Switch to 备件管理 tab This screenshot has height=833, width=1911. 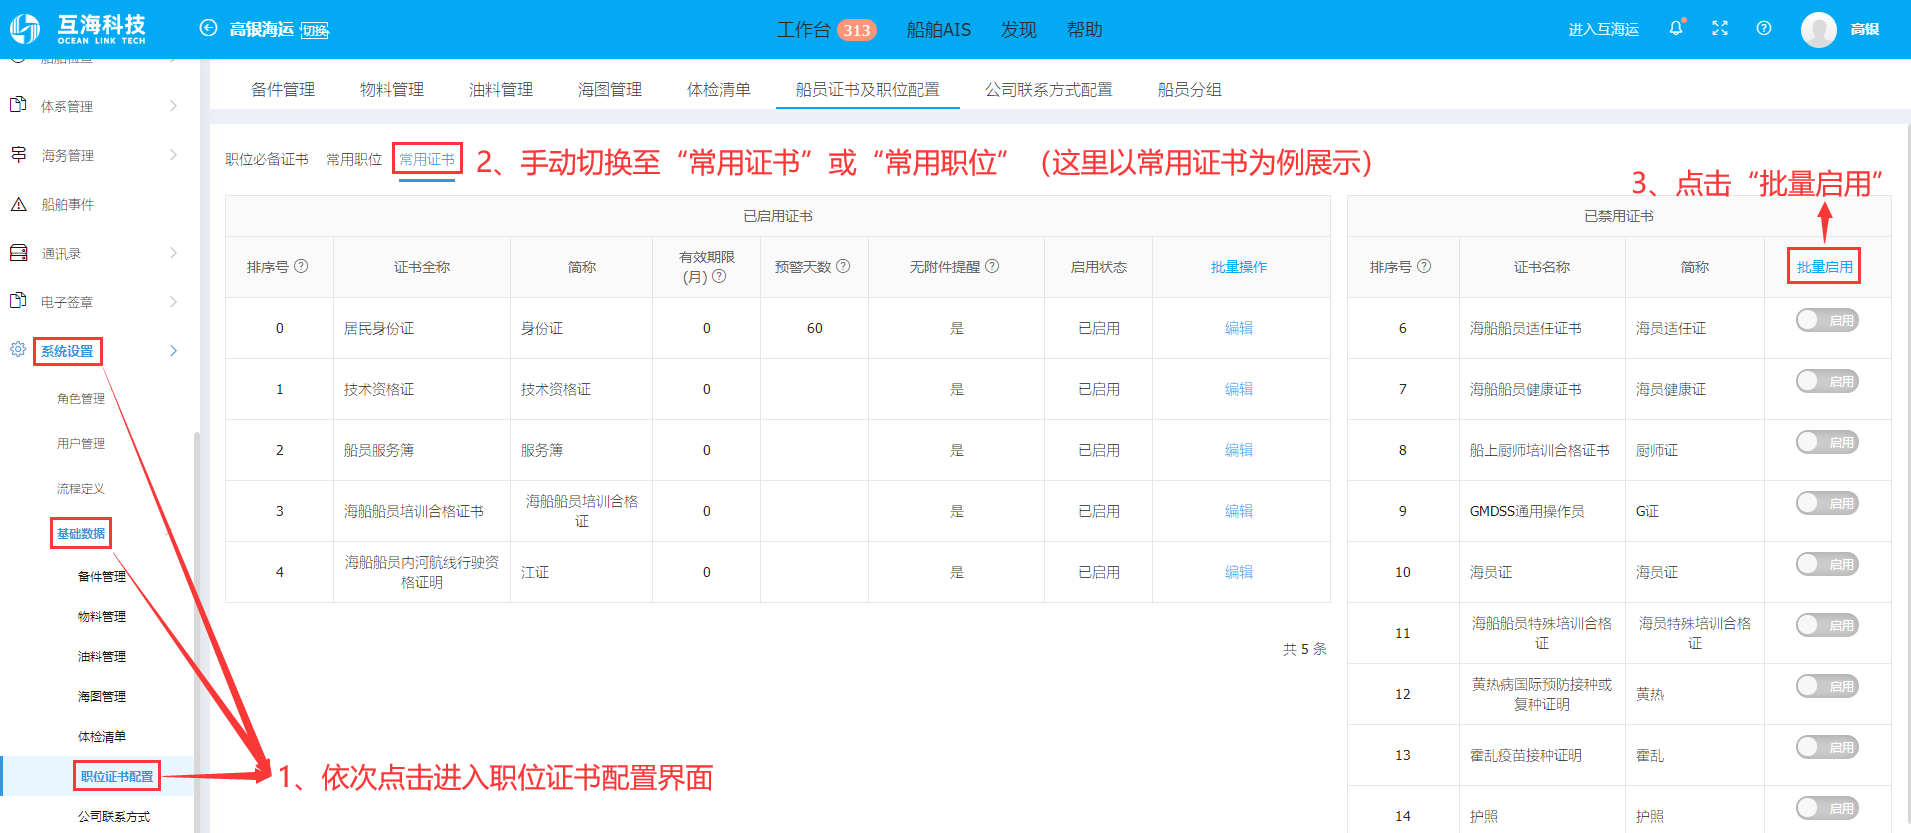coord(283,89)
